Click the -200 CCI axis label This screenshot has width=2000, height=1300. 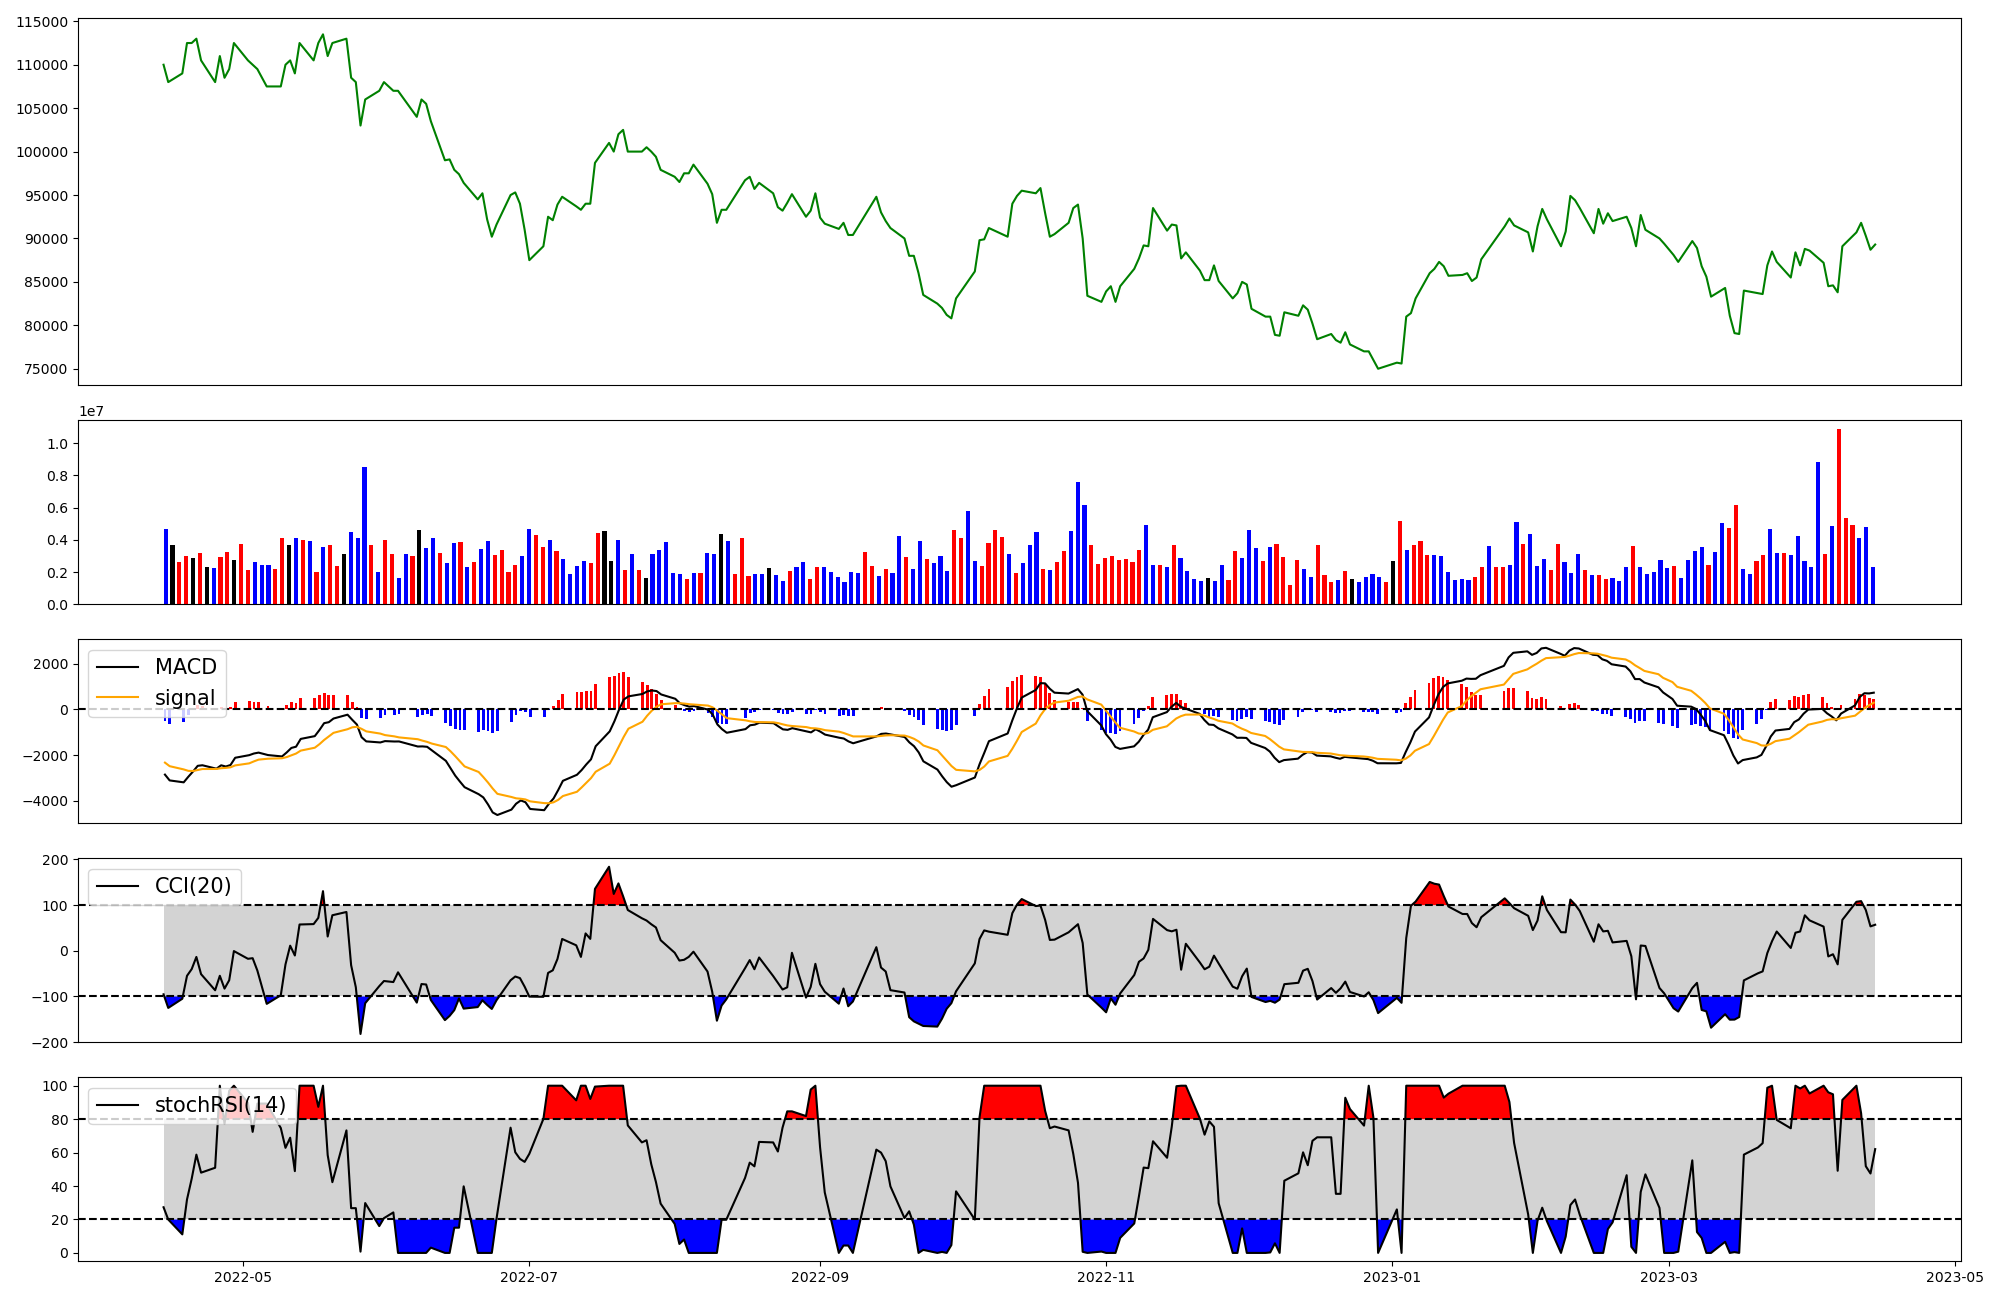click(49, 1043)
